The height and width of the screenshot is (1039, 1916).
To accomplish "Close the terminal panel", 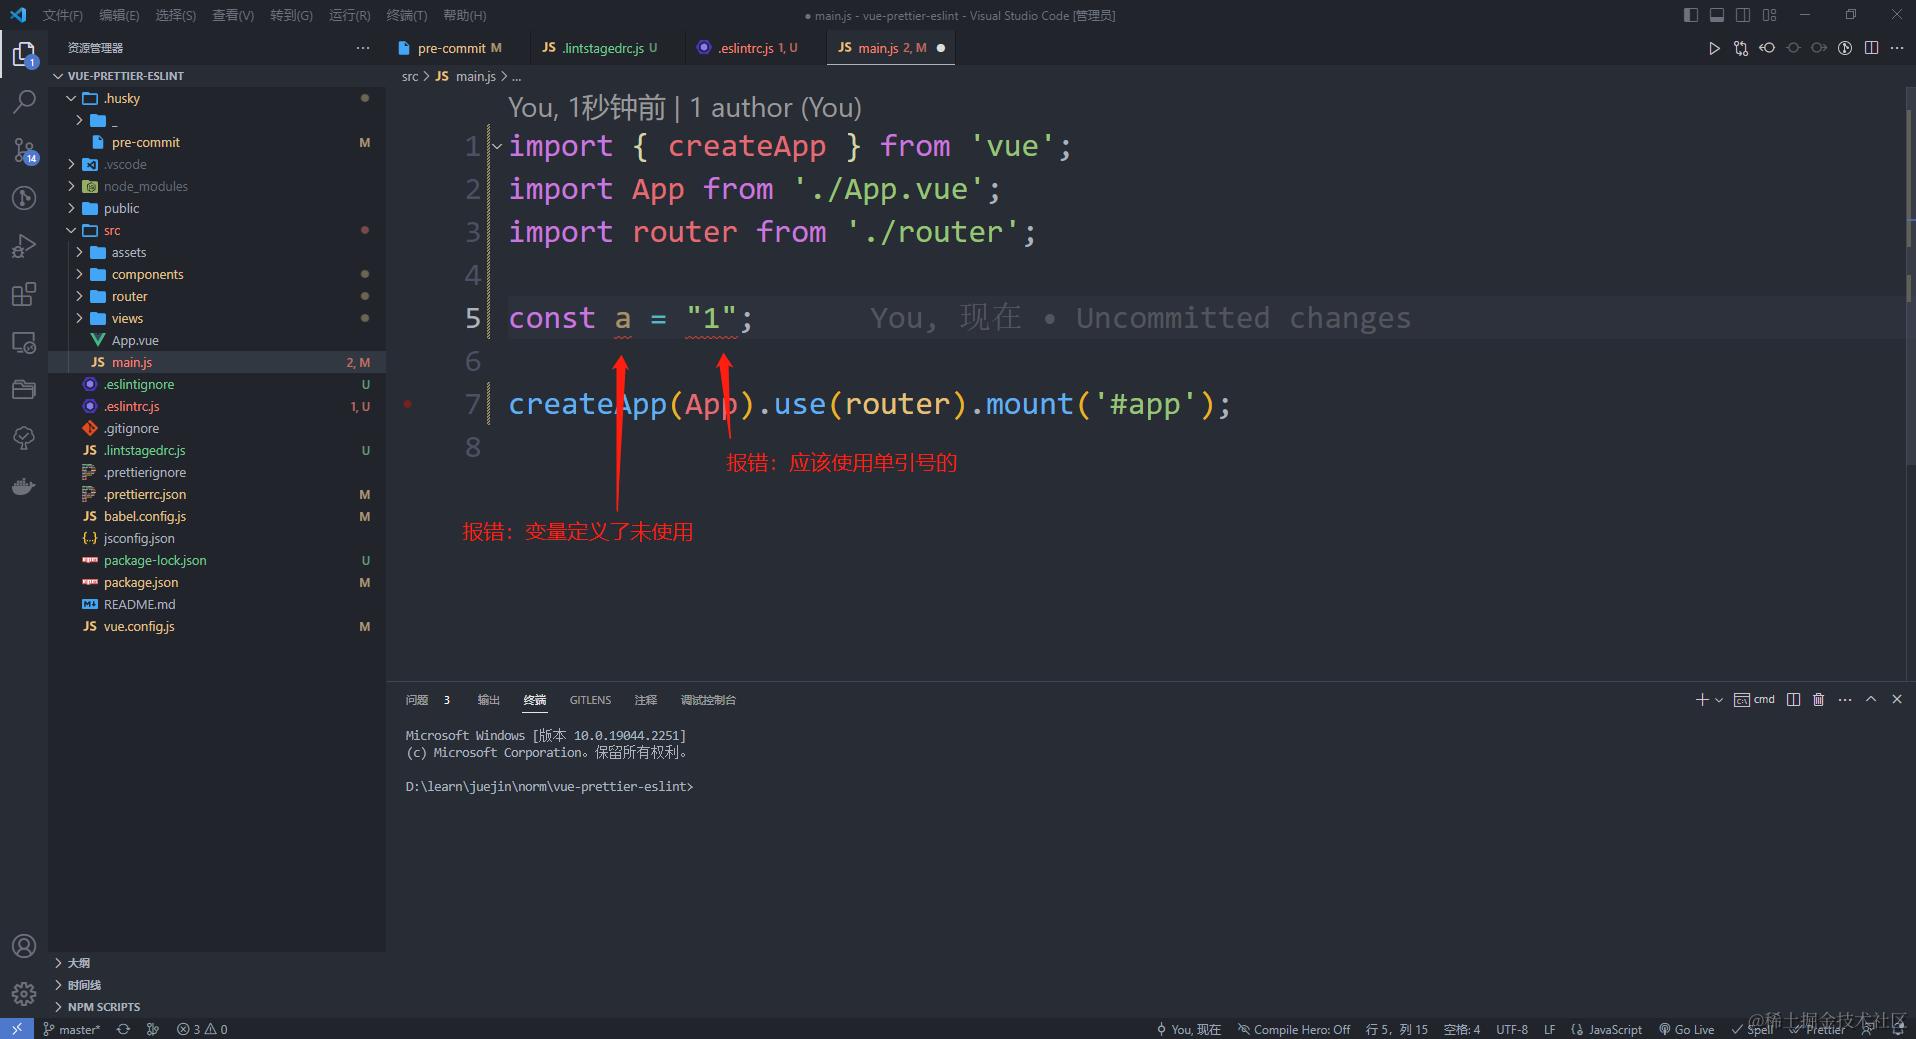I will pos(1897,700).
